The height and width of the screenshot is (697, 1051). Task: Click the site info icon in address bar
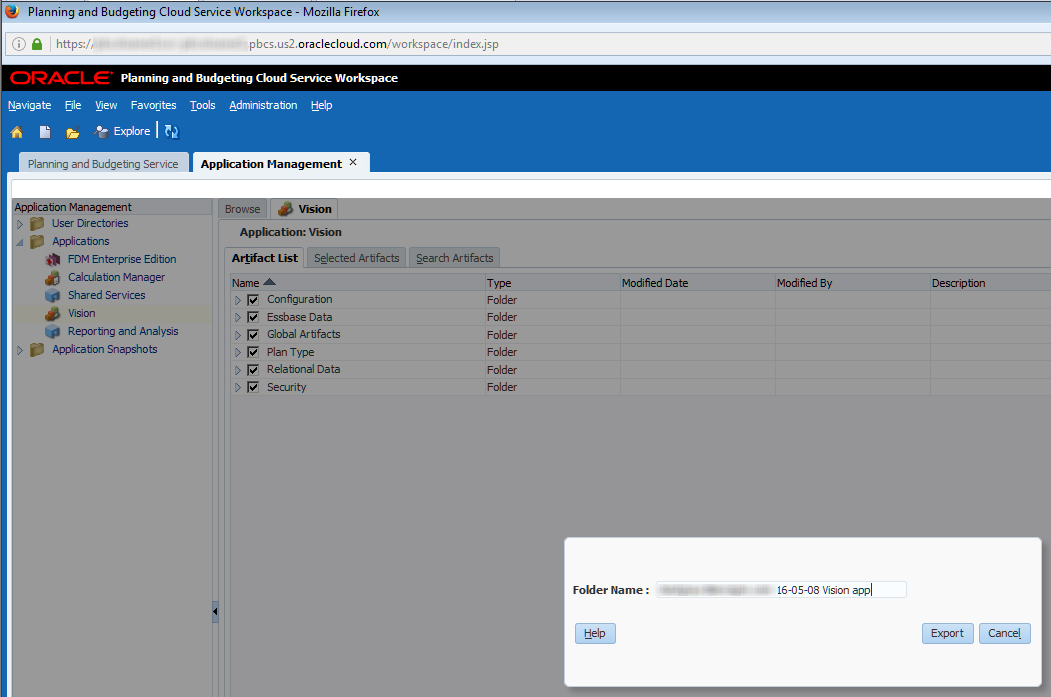19,44
